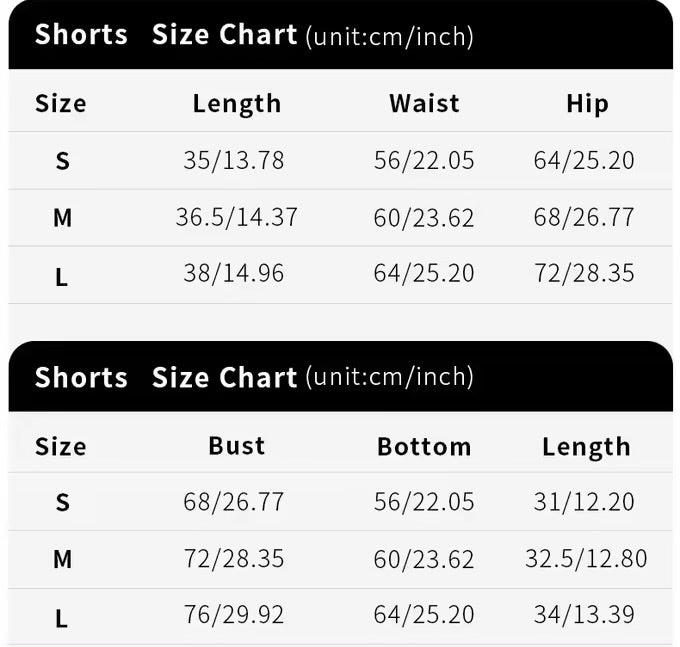Select the 68/26.77 hip cell
680x647 pixels.
tap(584, 217)
